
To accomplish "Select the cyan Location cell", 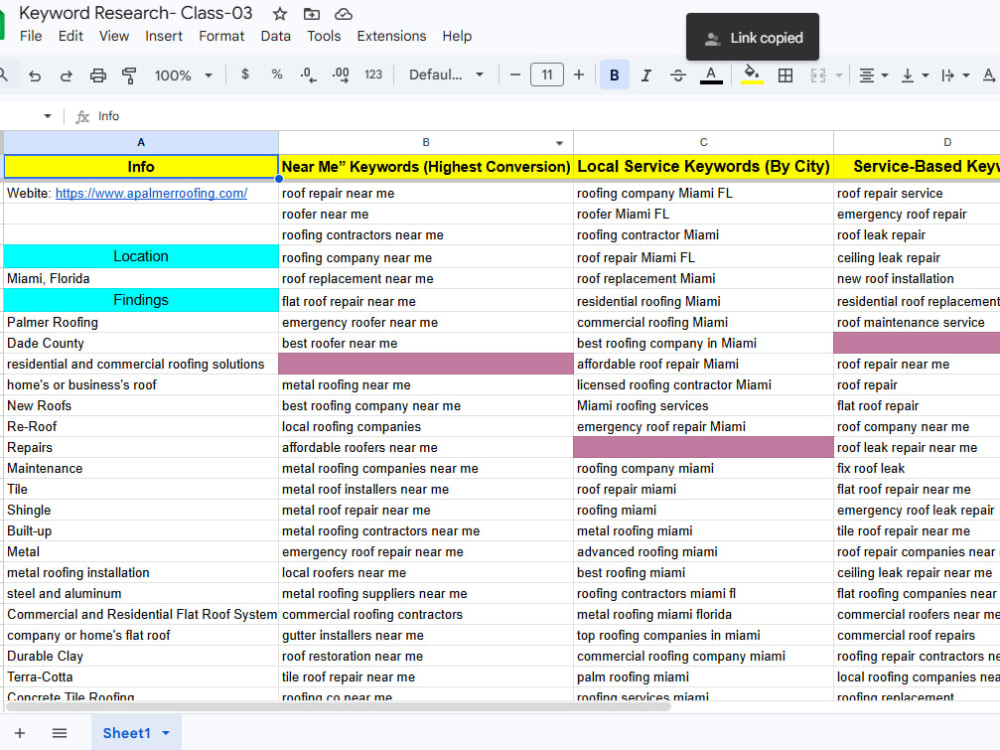I will click(x=141, y=256).
